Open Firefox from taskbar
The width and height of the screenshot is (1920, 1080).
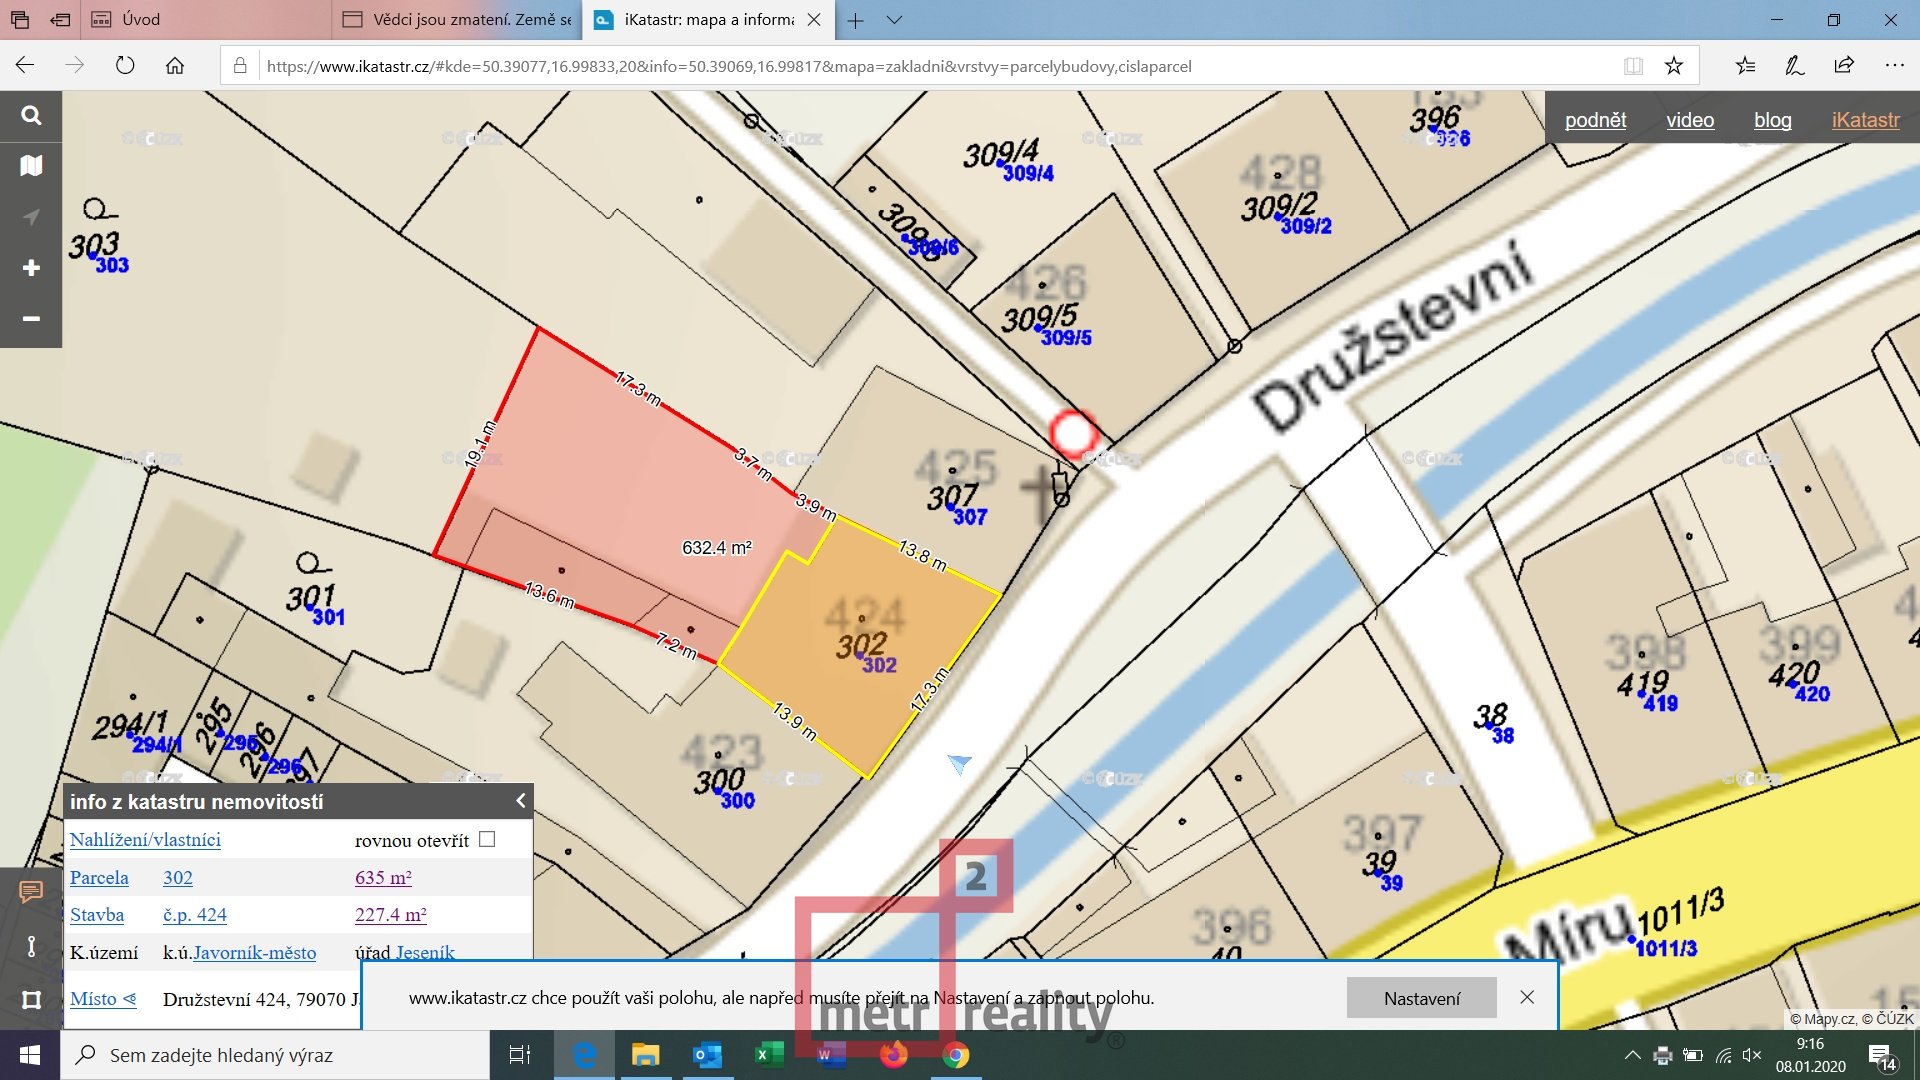point(893,1055)
